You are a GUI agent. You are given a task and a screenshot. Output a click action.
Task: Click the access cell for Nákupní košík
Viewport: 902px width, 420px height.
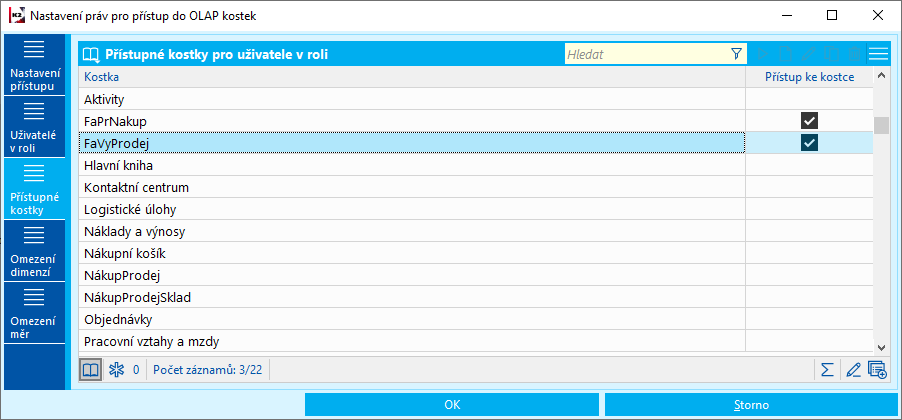click(x=809, y=253)
